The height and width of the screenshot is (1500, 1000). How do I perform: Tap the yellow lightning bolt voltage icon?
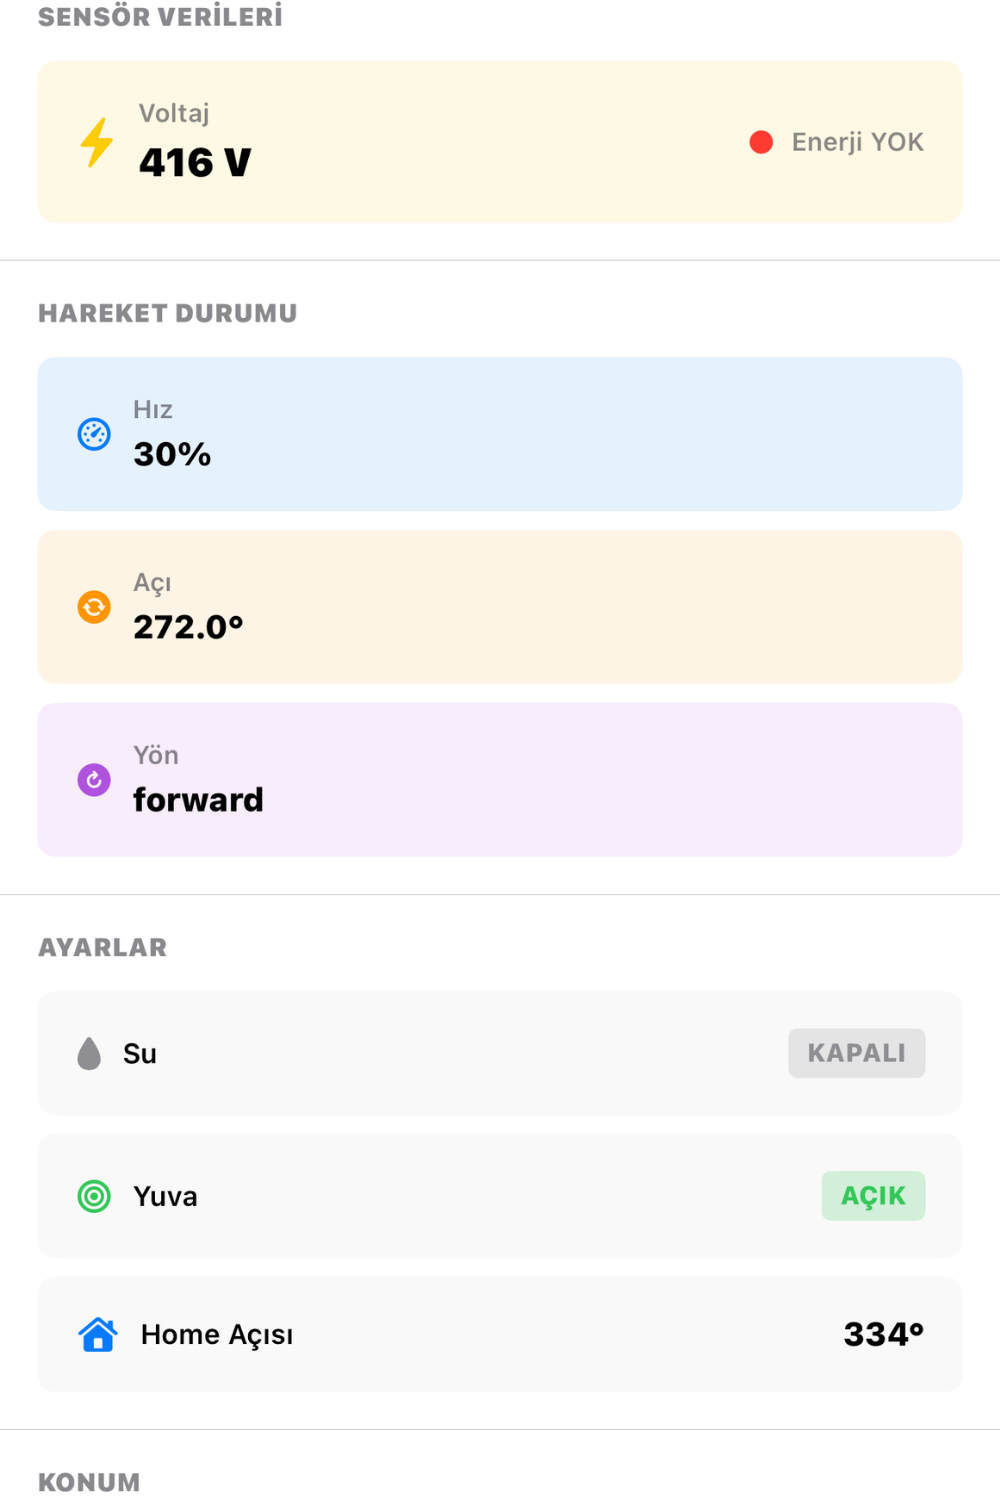coord(97,142)
